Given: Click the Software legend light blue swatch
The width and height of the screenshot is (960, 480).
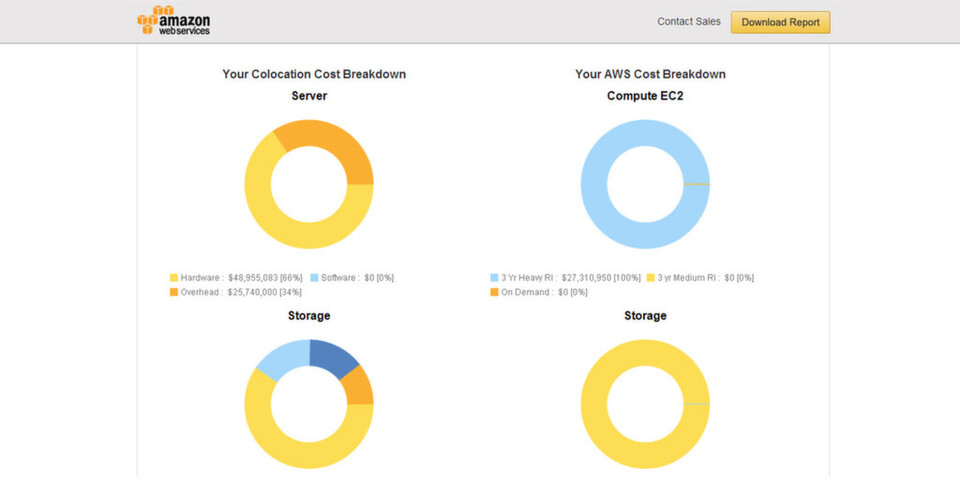Looking at the screenshot, I should click(315, 278).
